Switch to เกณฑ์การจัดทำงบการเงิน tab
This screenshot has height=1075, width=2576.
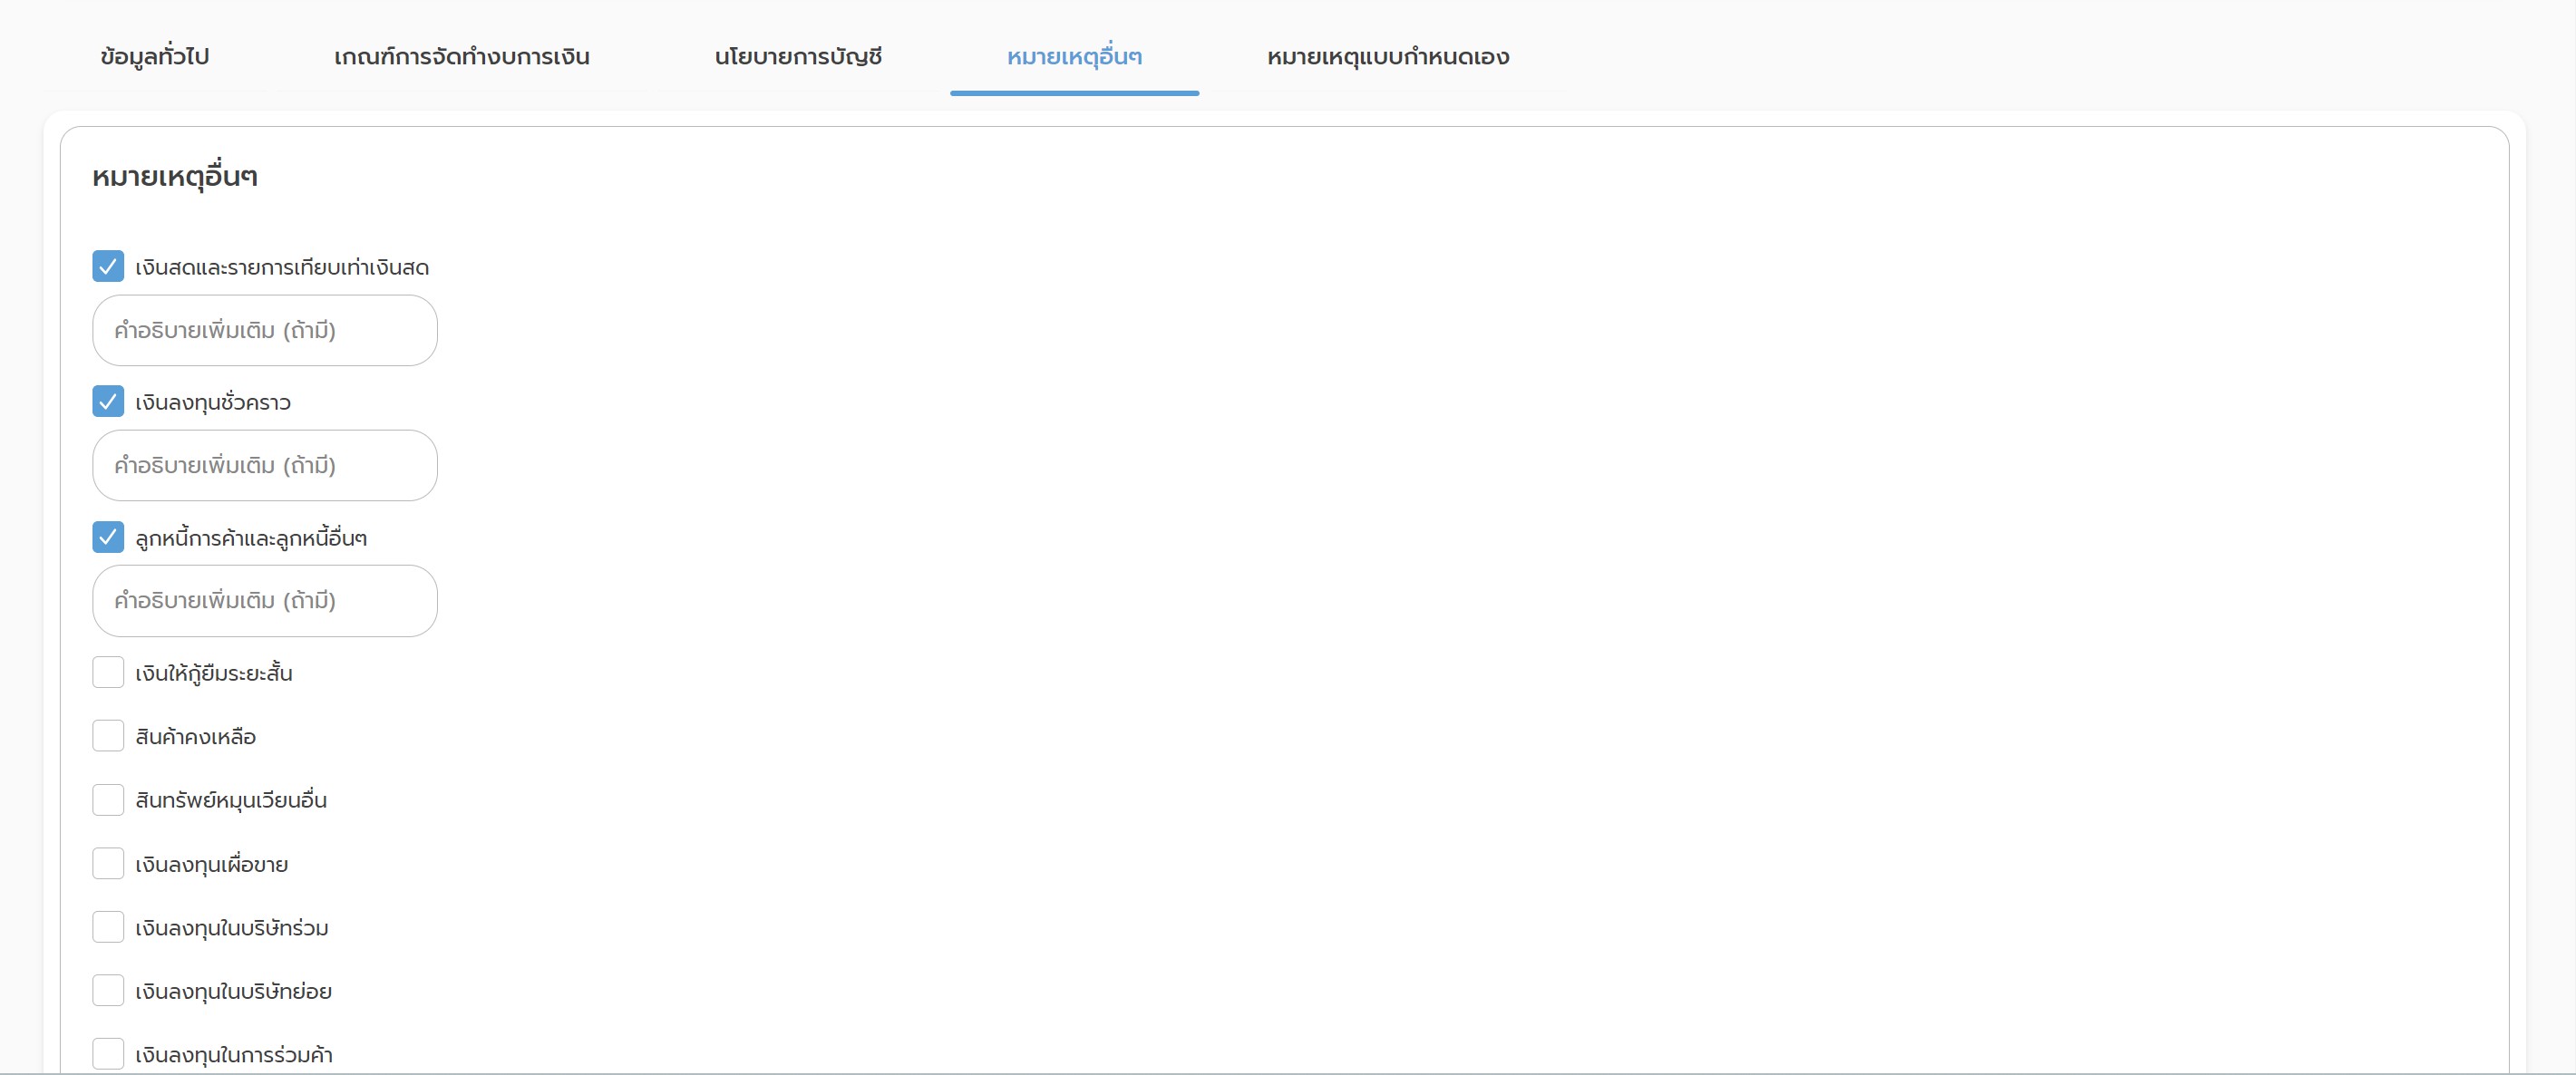pyautogui.click(x=461, y=57)
